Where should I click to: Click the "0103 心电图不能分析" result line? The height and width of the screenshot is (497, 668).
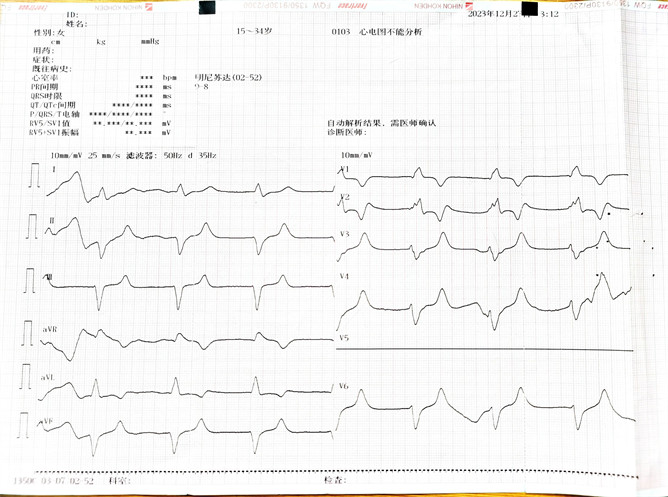point(377,32)
